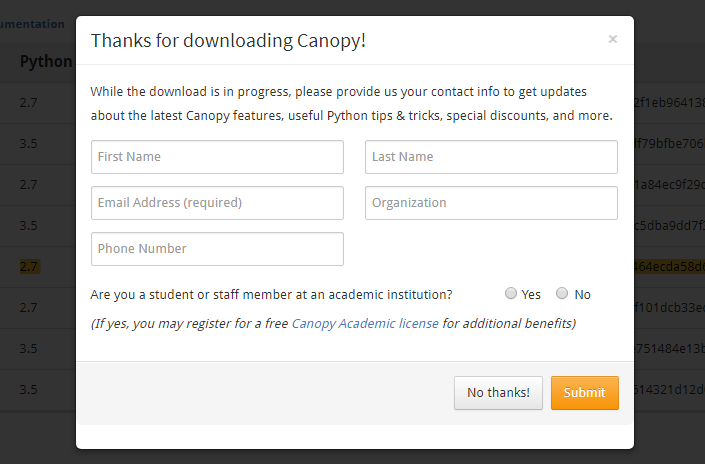
Task: Click the partially hidden Documentation link in background
Action: click(x=32, y=24)
